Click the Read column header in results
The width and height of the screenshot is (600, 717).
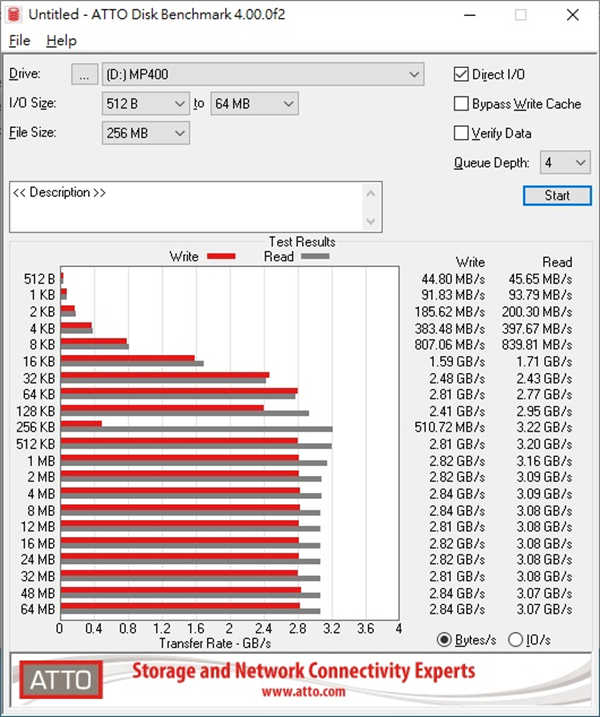pyautogui.click(x=557, y=262)
